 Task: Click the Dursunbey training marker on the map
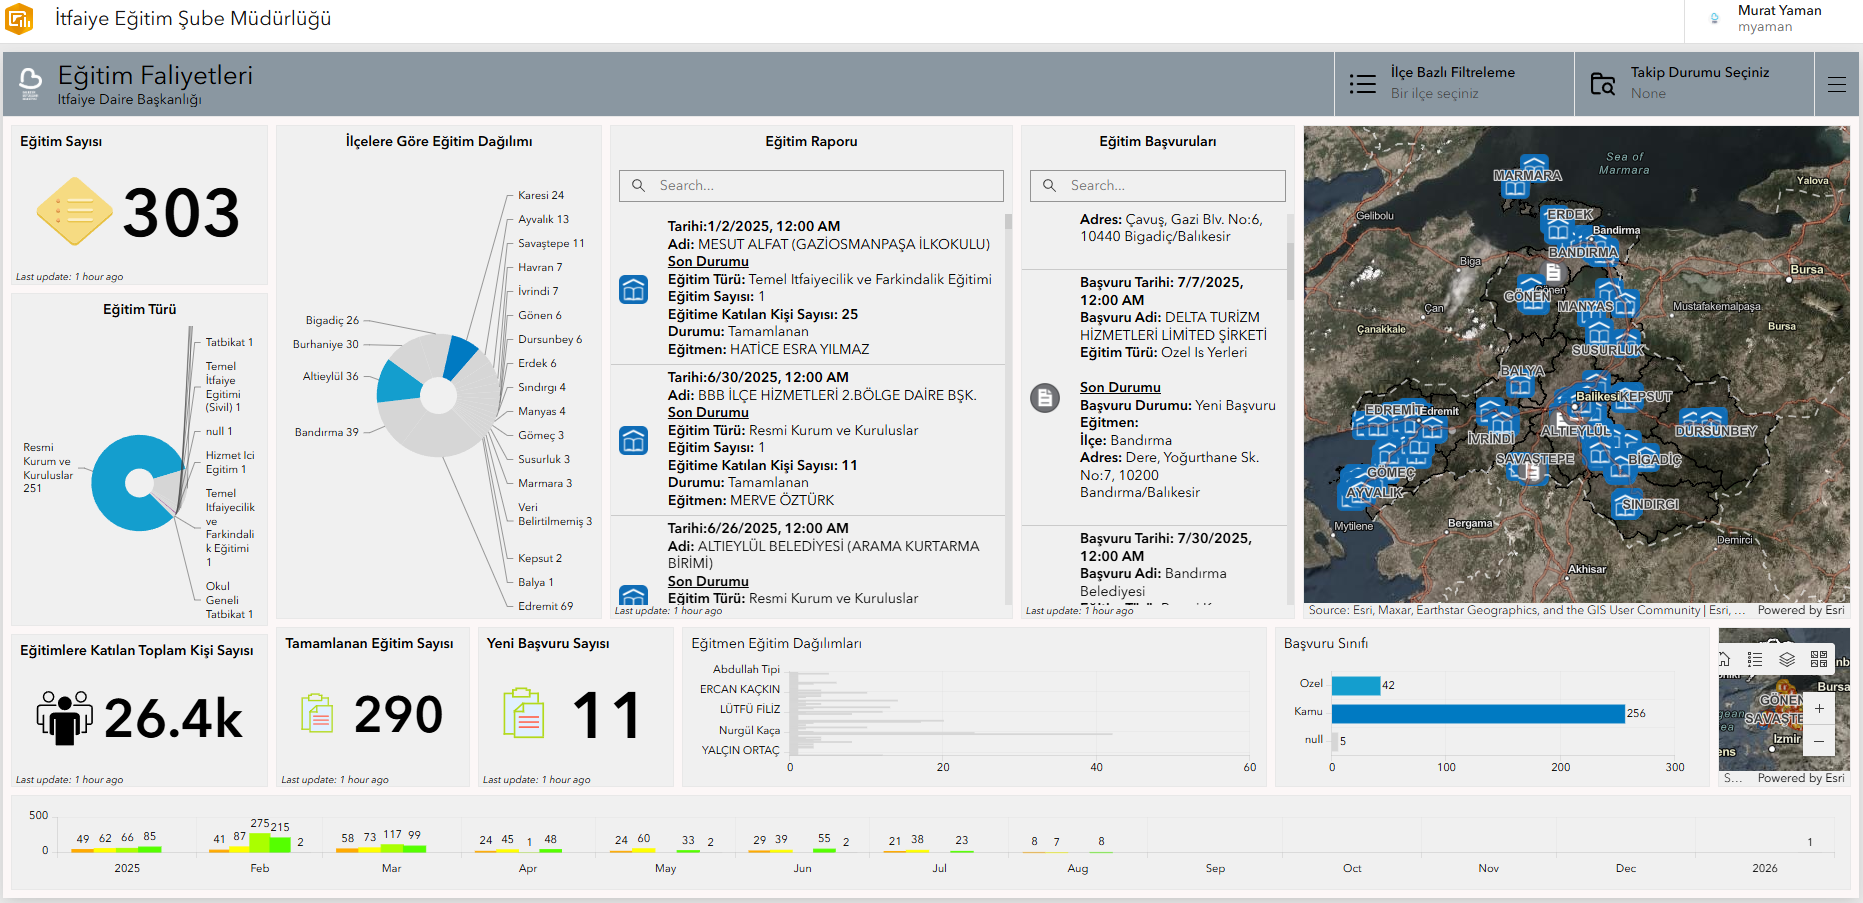(1712, 418)
